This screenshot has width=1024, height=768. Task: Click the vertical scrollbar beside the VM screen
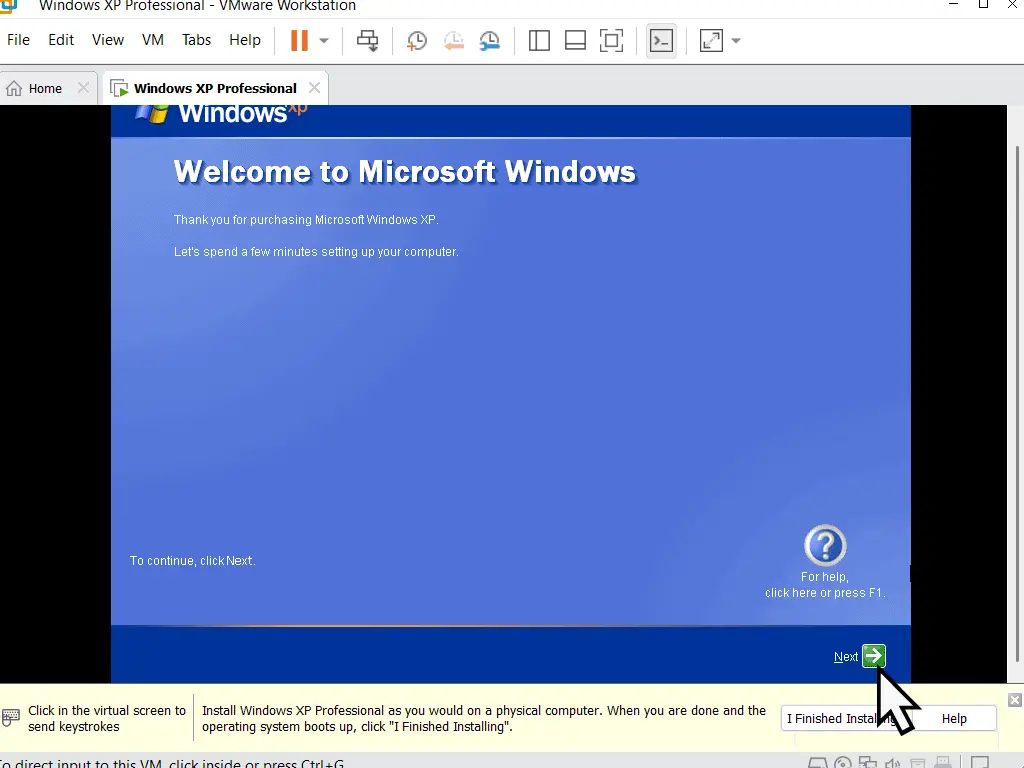pos(1016,405)
